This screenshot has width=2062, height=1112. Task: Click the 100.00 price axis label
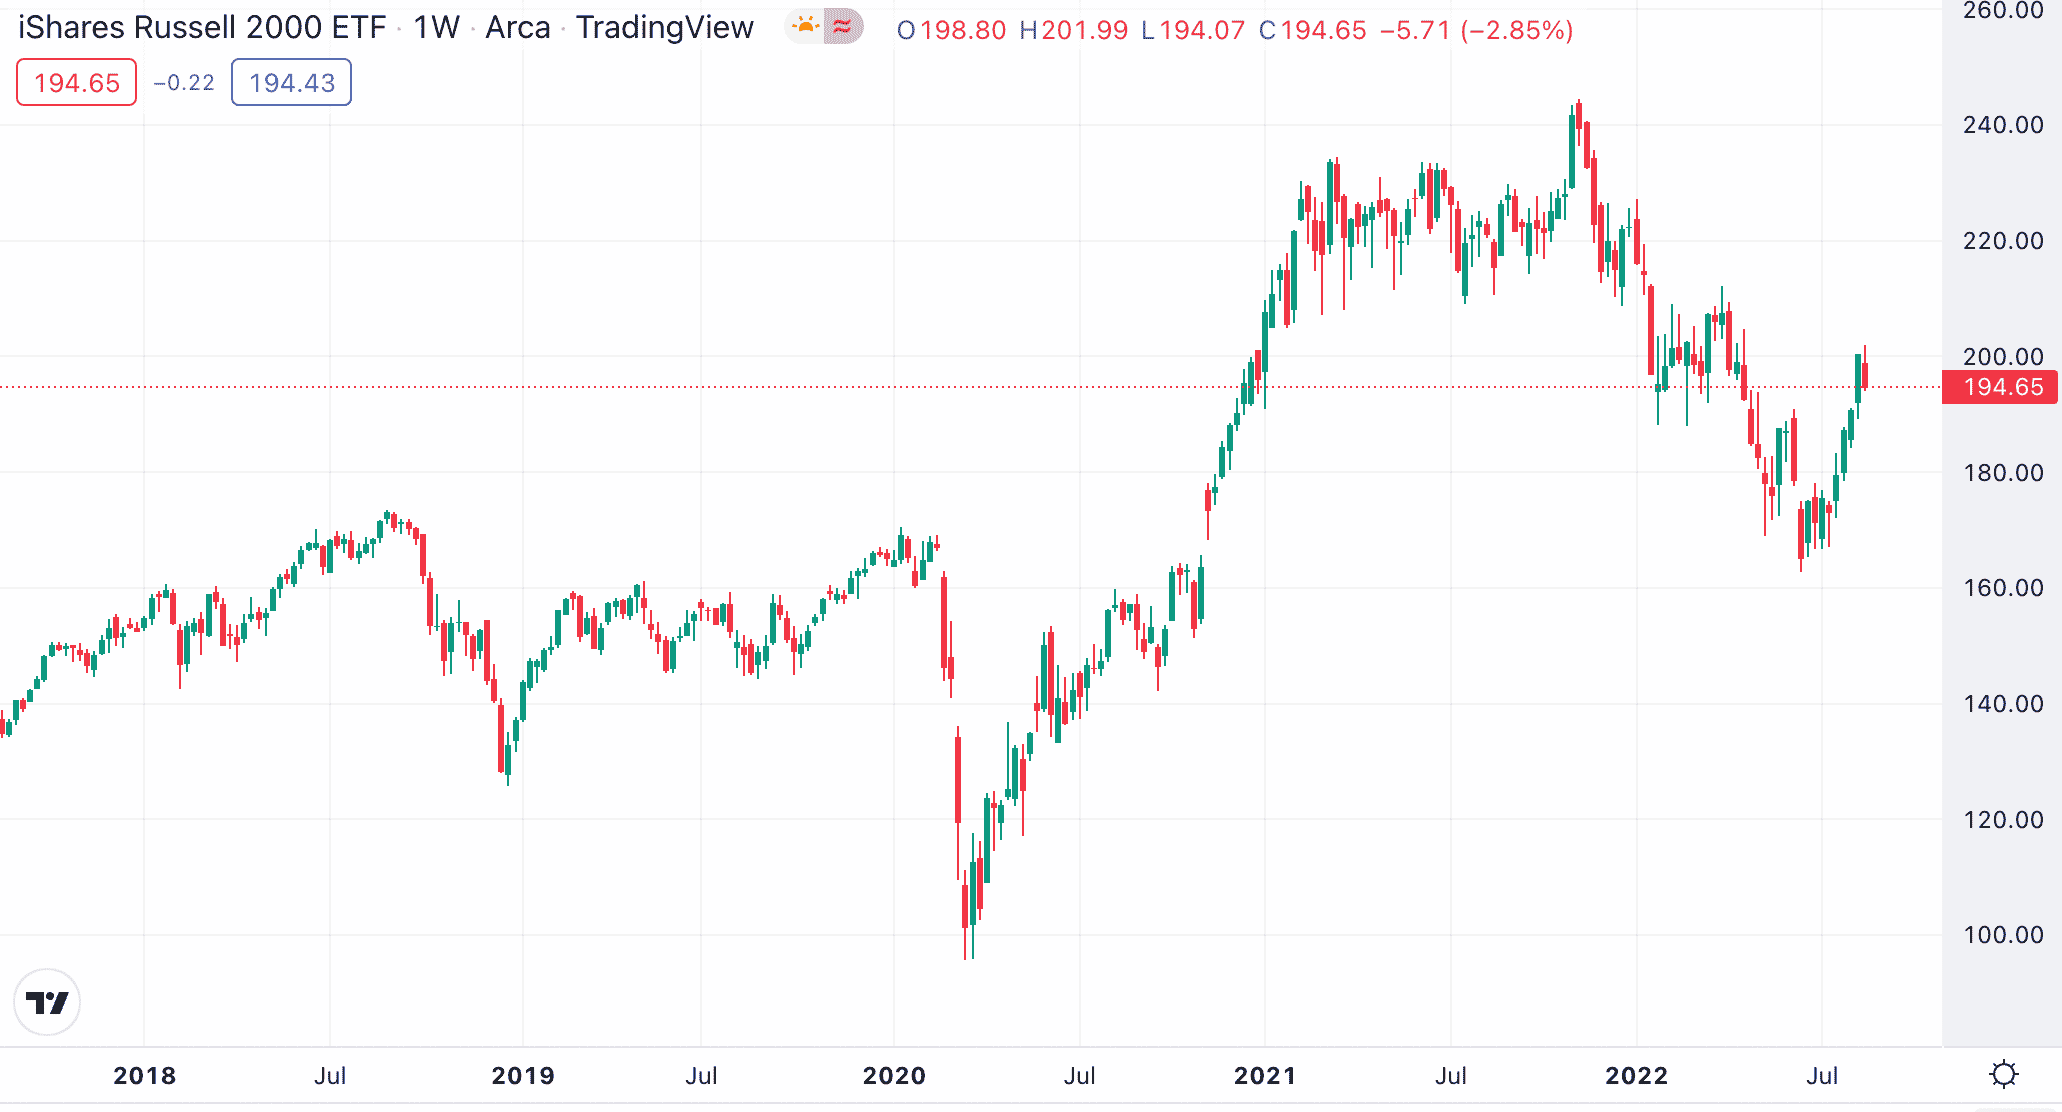click(x=2003, y=935)
